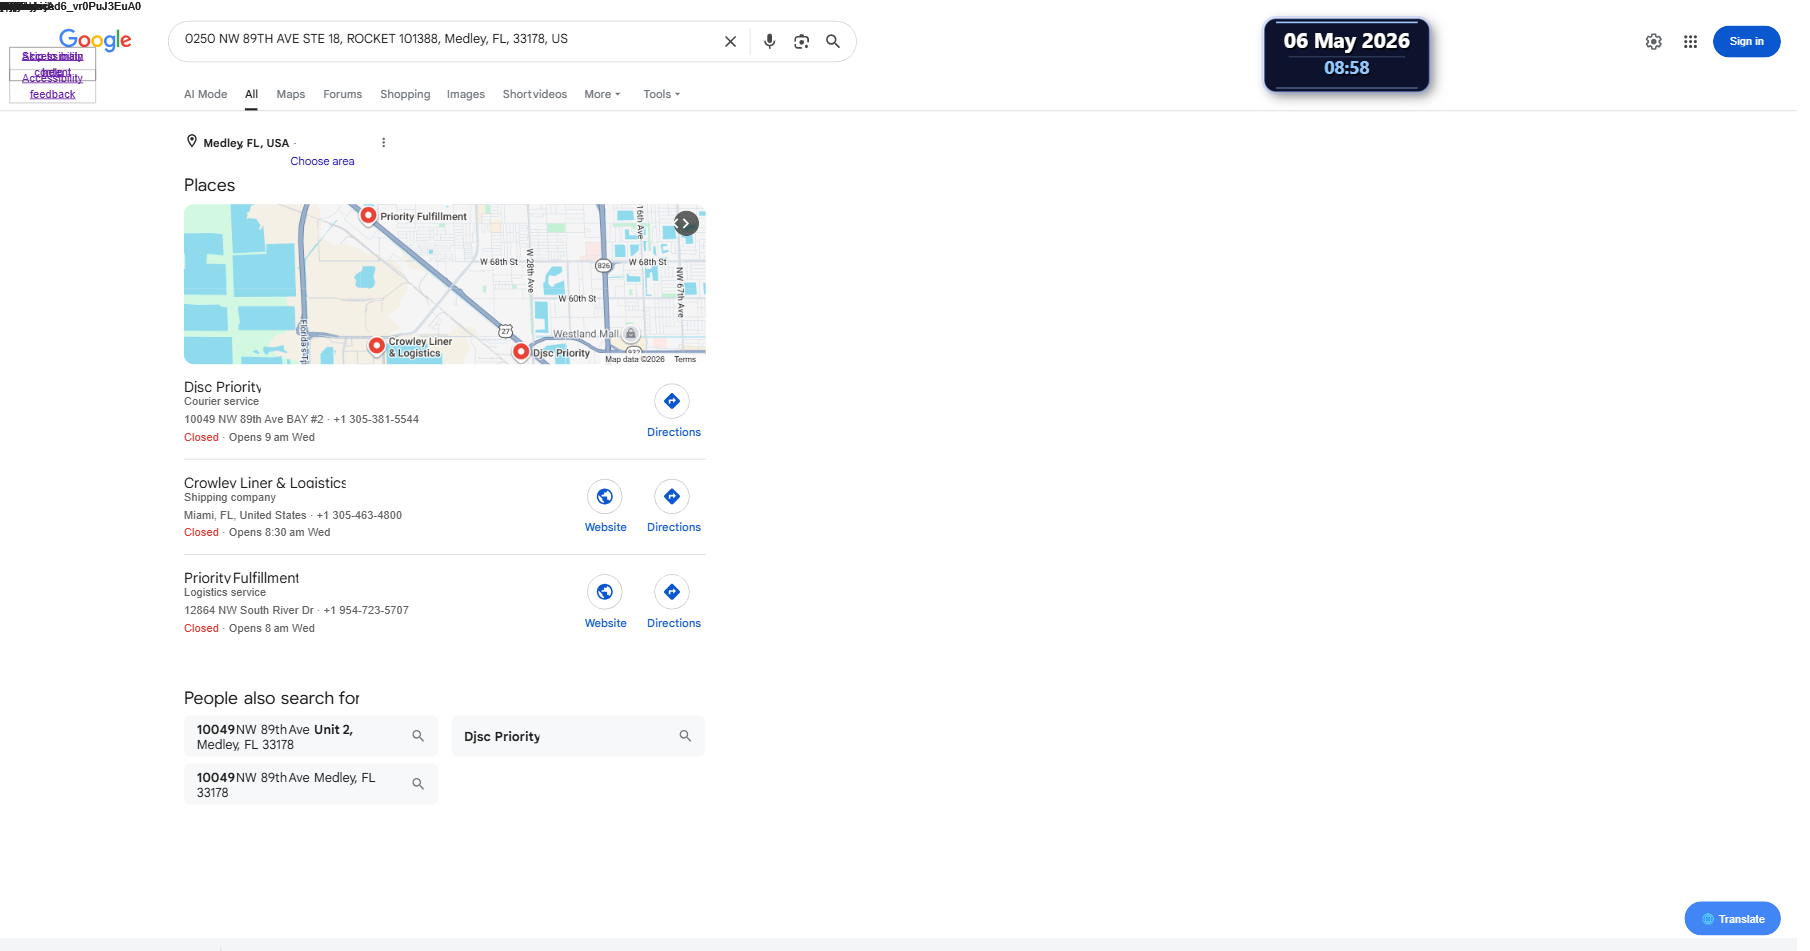This screenshot has height=951, width=1810.
Task: Click the location pin icon near Medley
Action: [x=192, y=141]
